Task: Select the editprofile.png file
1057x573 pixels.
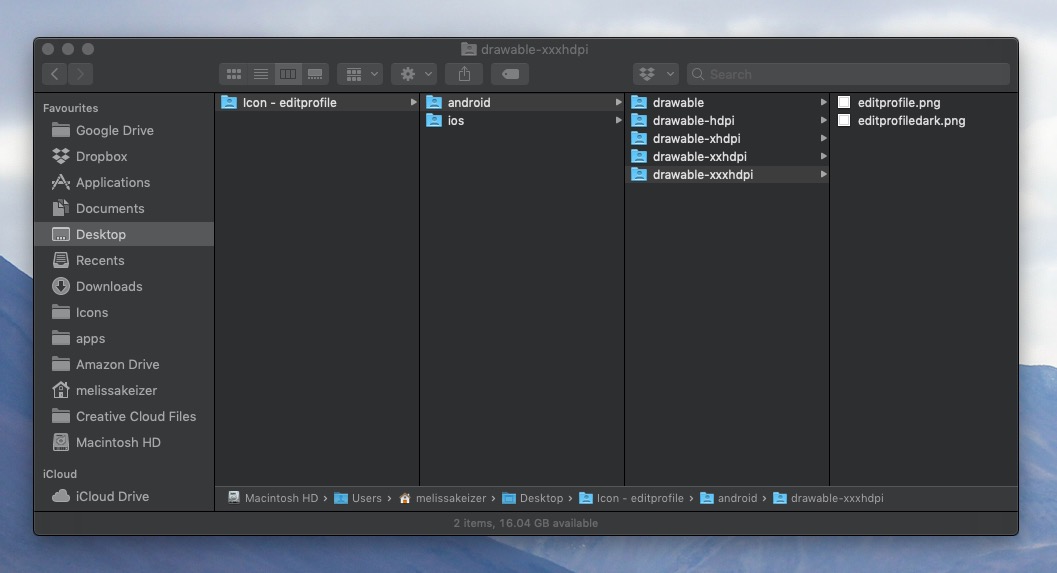Action: click(x=924, y=102)
